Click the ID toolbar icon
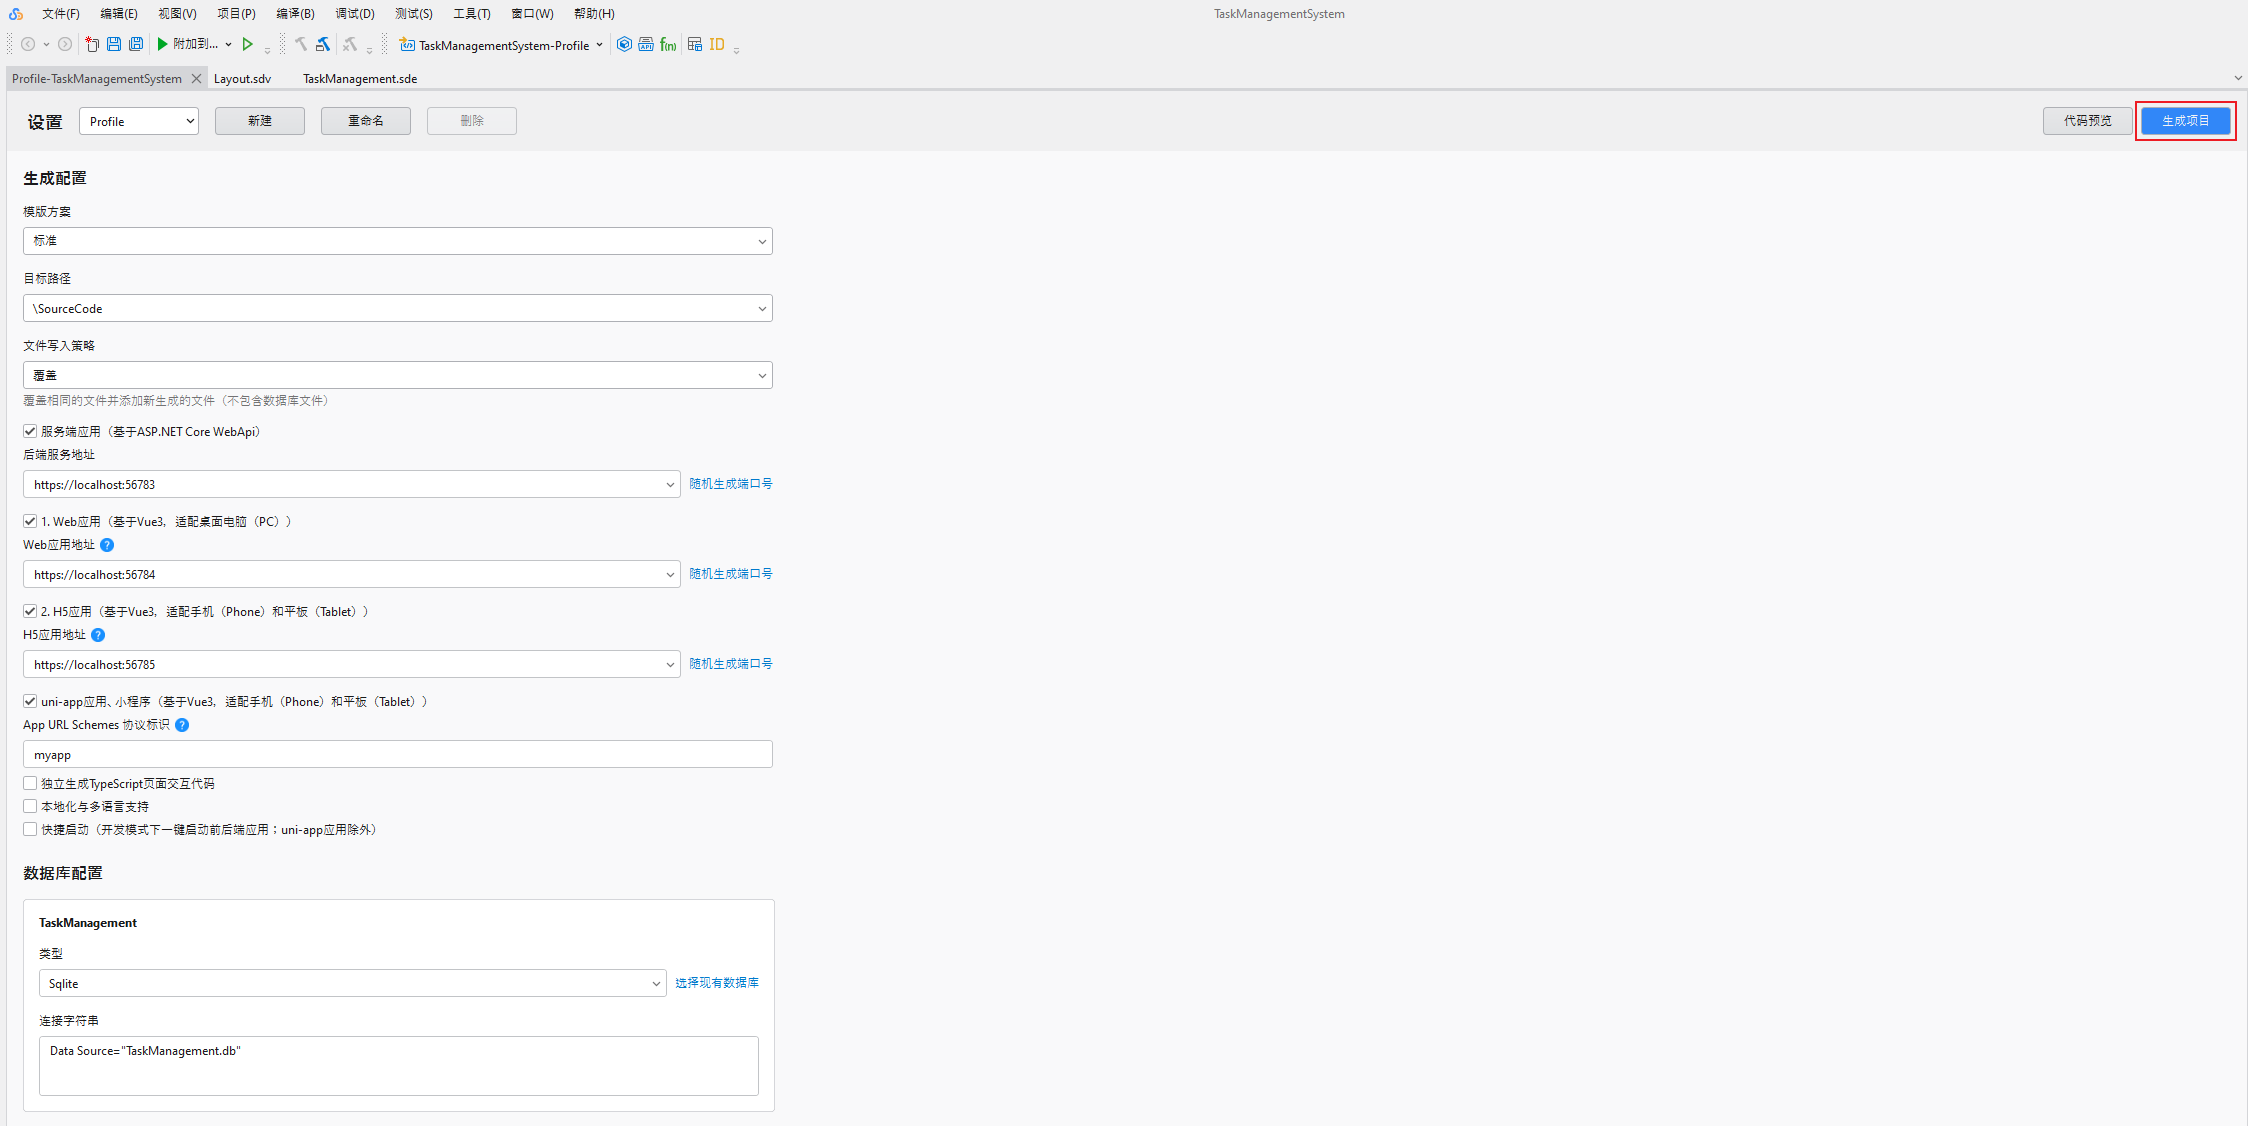Image resolution: width=2248 pixels, height=1126 pixels. [717, 44]
